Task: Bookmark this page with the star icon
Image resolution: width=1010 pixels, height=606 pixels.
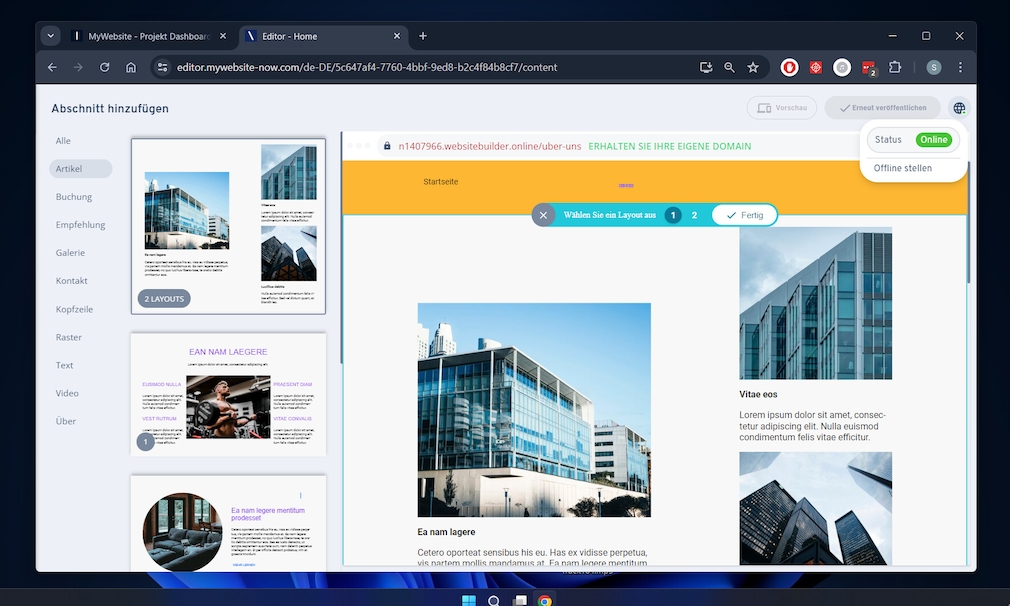Action: [753, 68]
